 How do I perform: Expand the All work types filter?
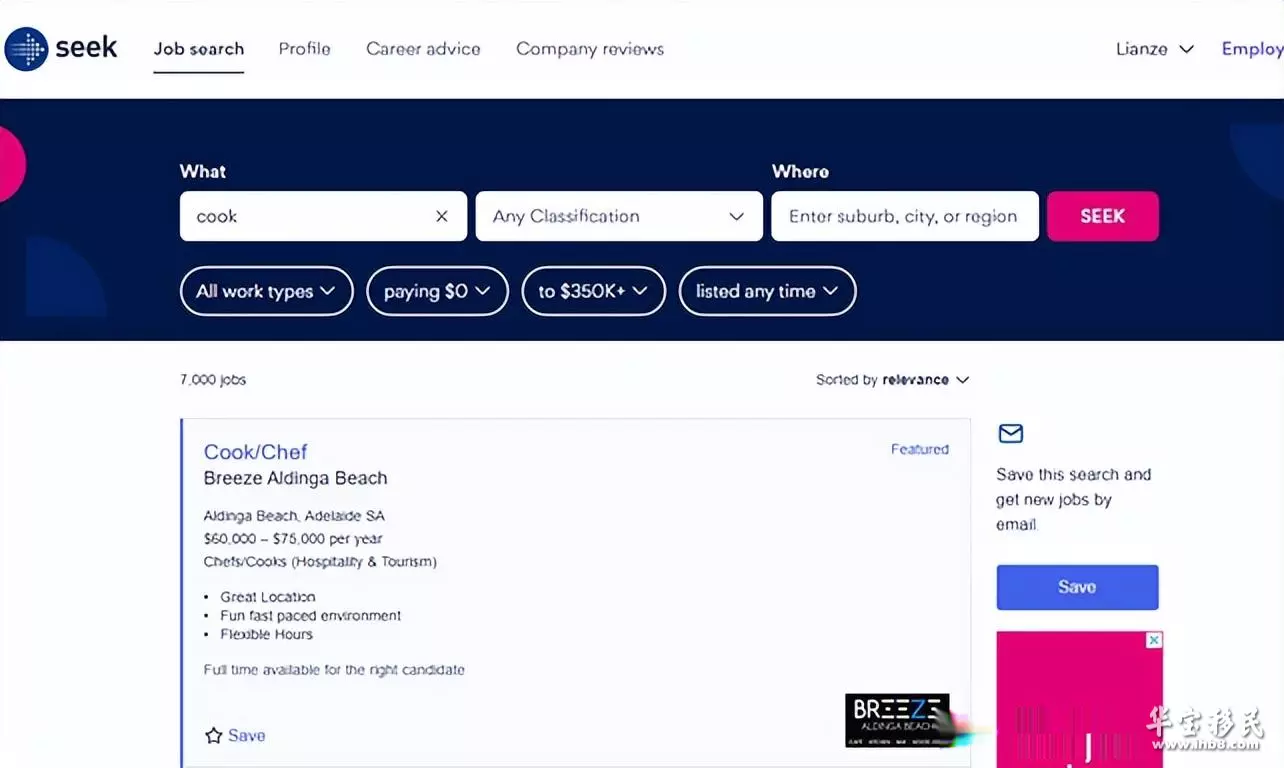[x=267, y=291]
